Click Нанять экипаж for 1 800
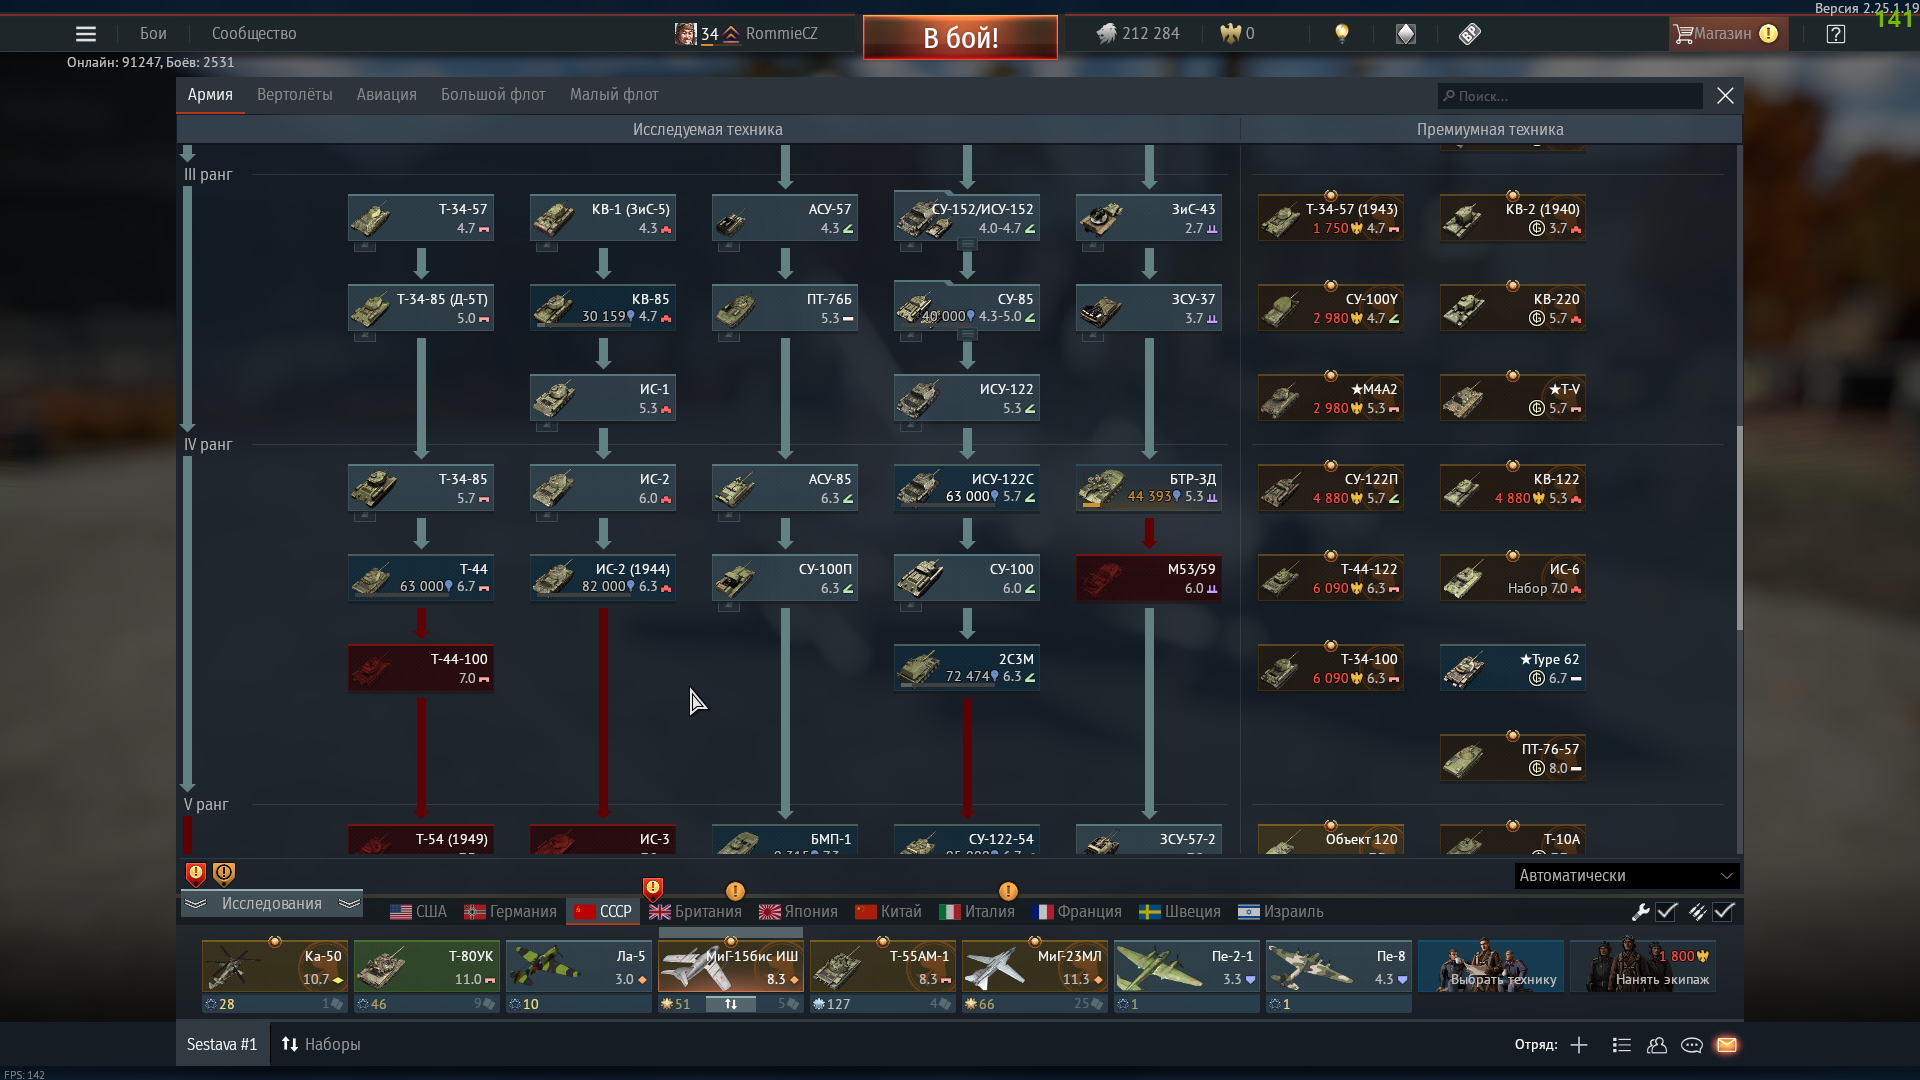This screenshot has width=1920, height=1080. tap(1643, 966)
